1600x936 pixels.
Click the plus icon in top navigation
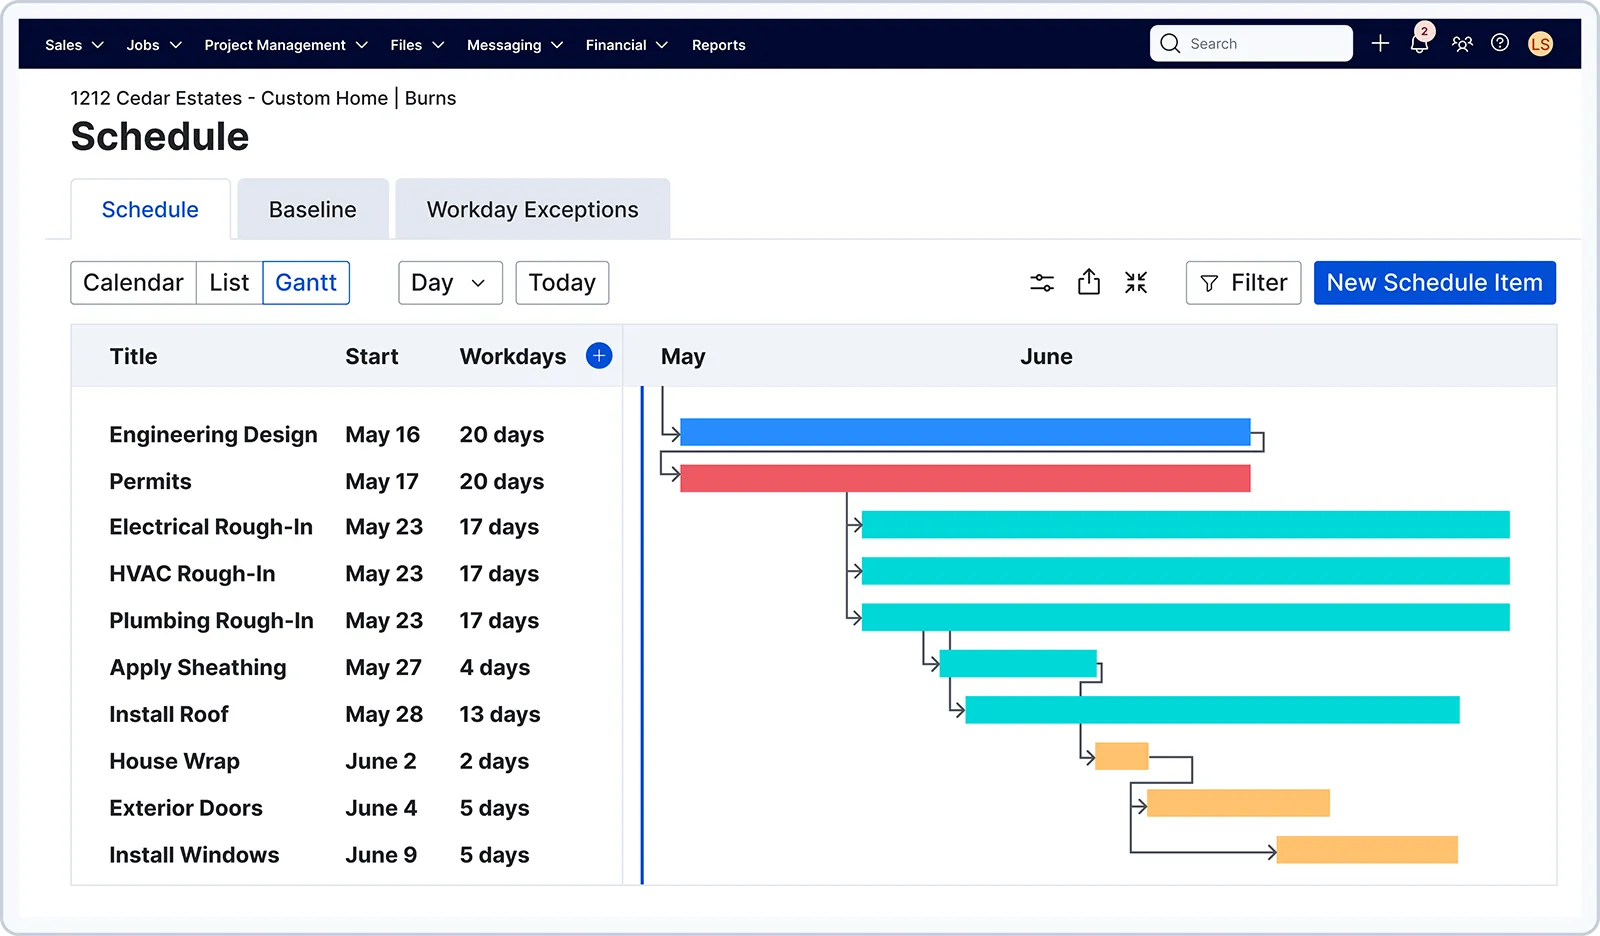point(1380,44)
